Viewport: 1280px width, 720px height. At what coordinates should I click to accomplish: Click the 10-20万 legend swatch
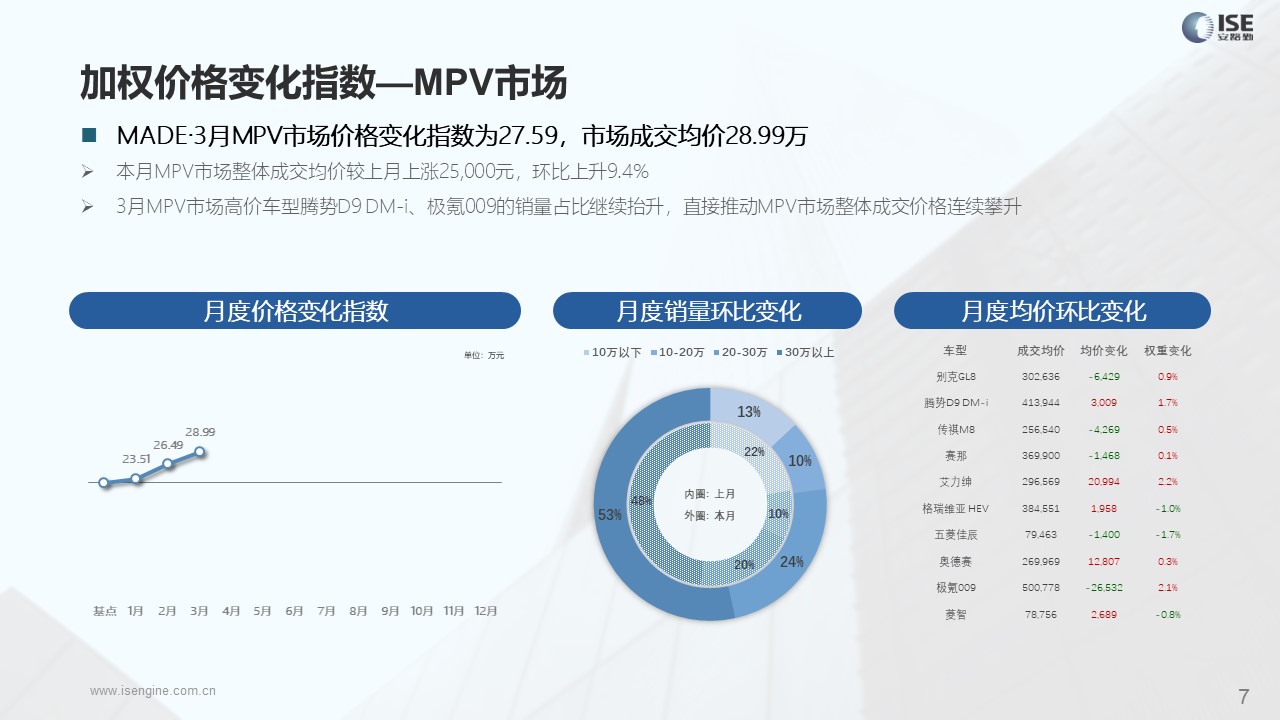[652, 353]
